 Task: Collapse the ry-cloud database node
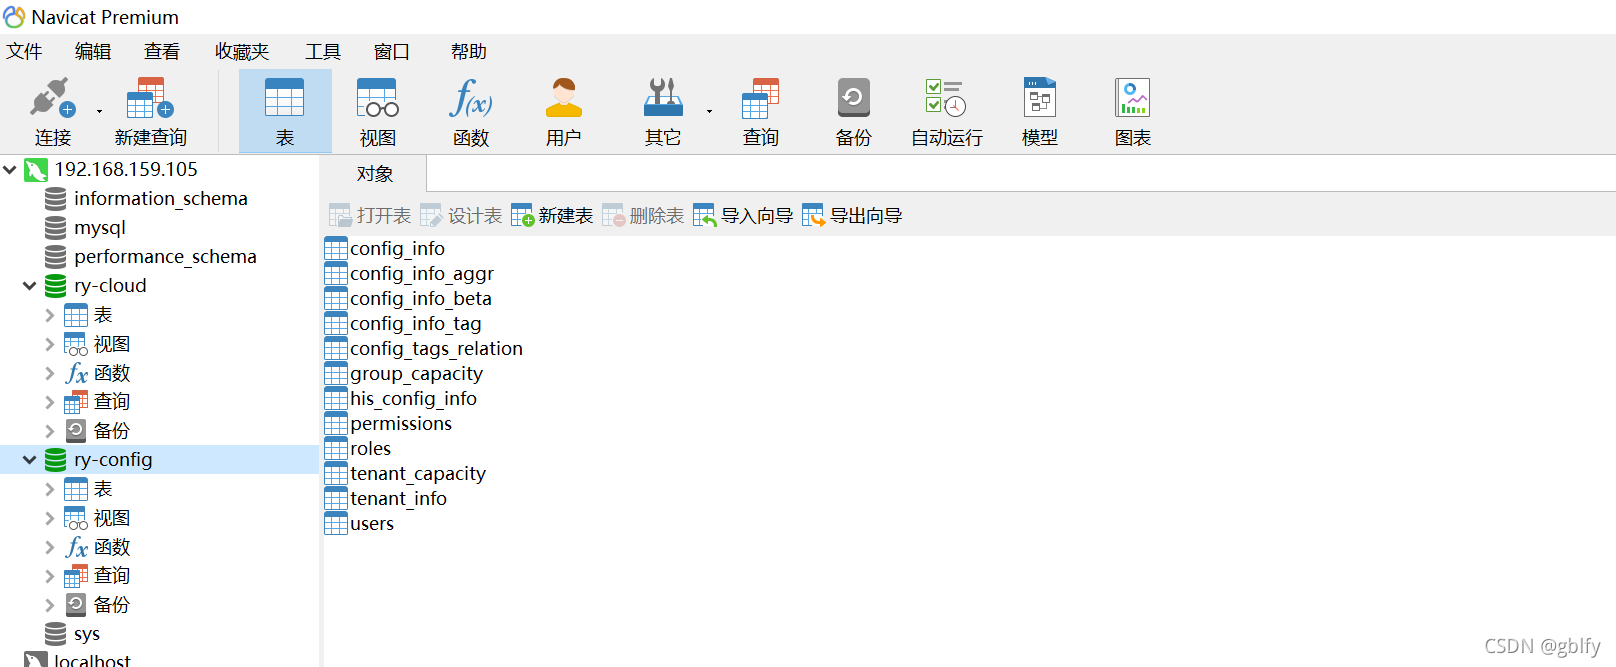pyautogui.click(x=30, y=286)
